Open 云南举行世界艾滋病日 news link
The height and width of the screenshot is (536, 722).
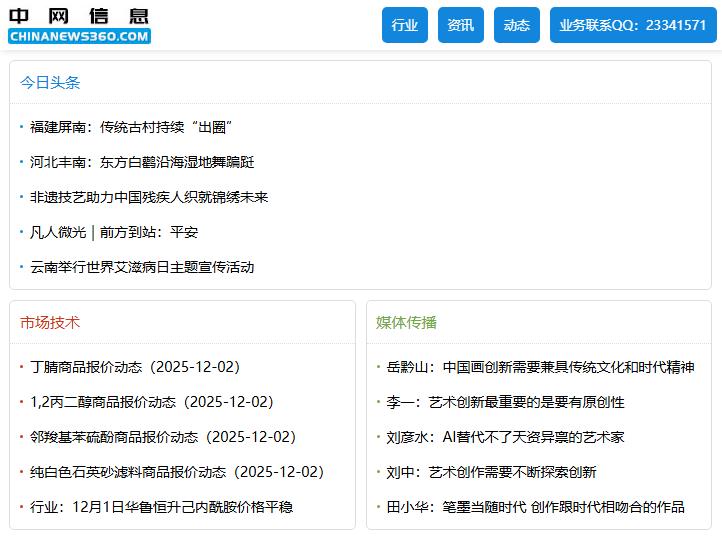(x=142, y=267)
